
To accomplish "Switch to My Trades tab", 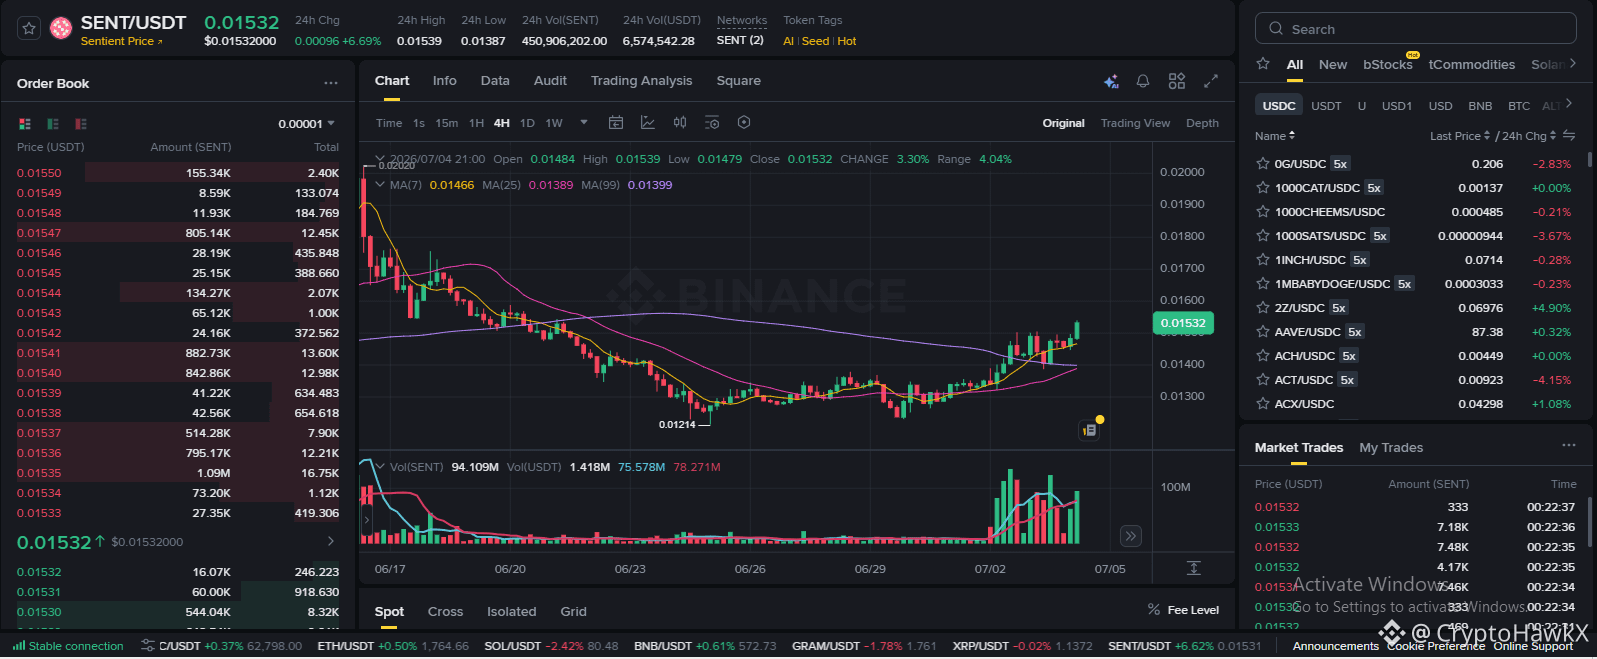I will pos(1391,447).
